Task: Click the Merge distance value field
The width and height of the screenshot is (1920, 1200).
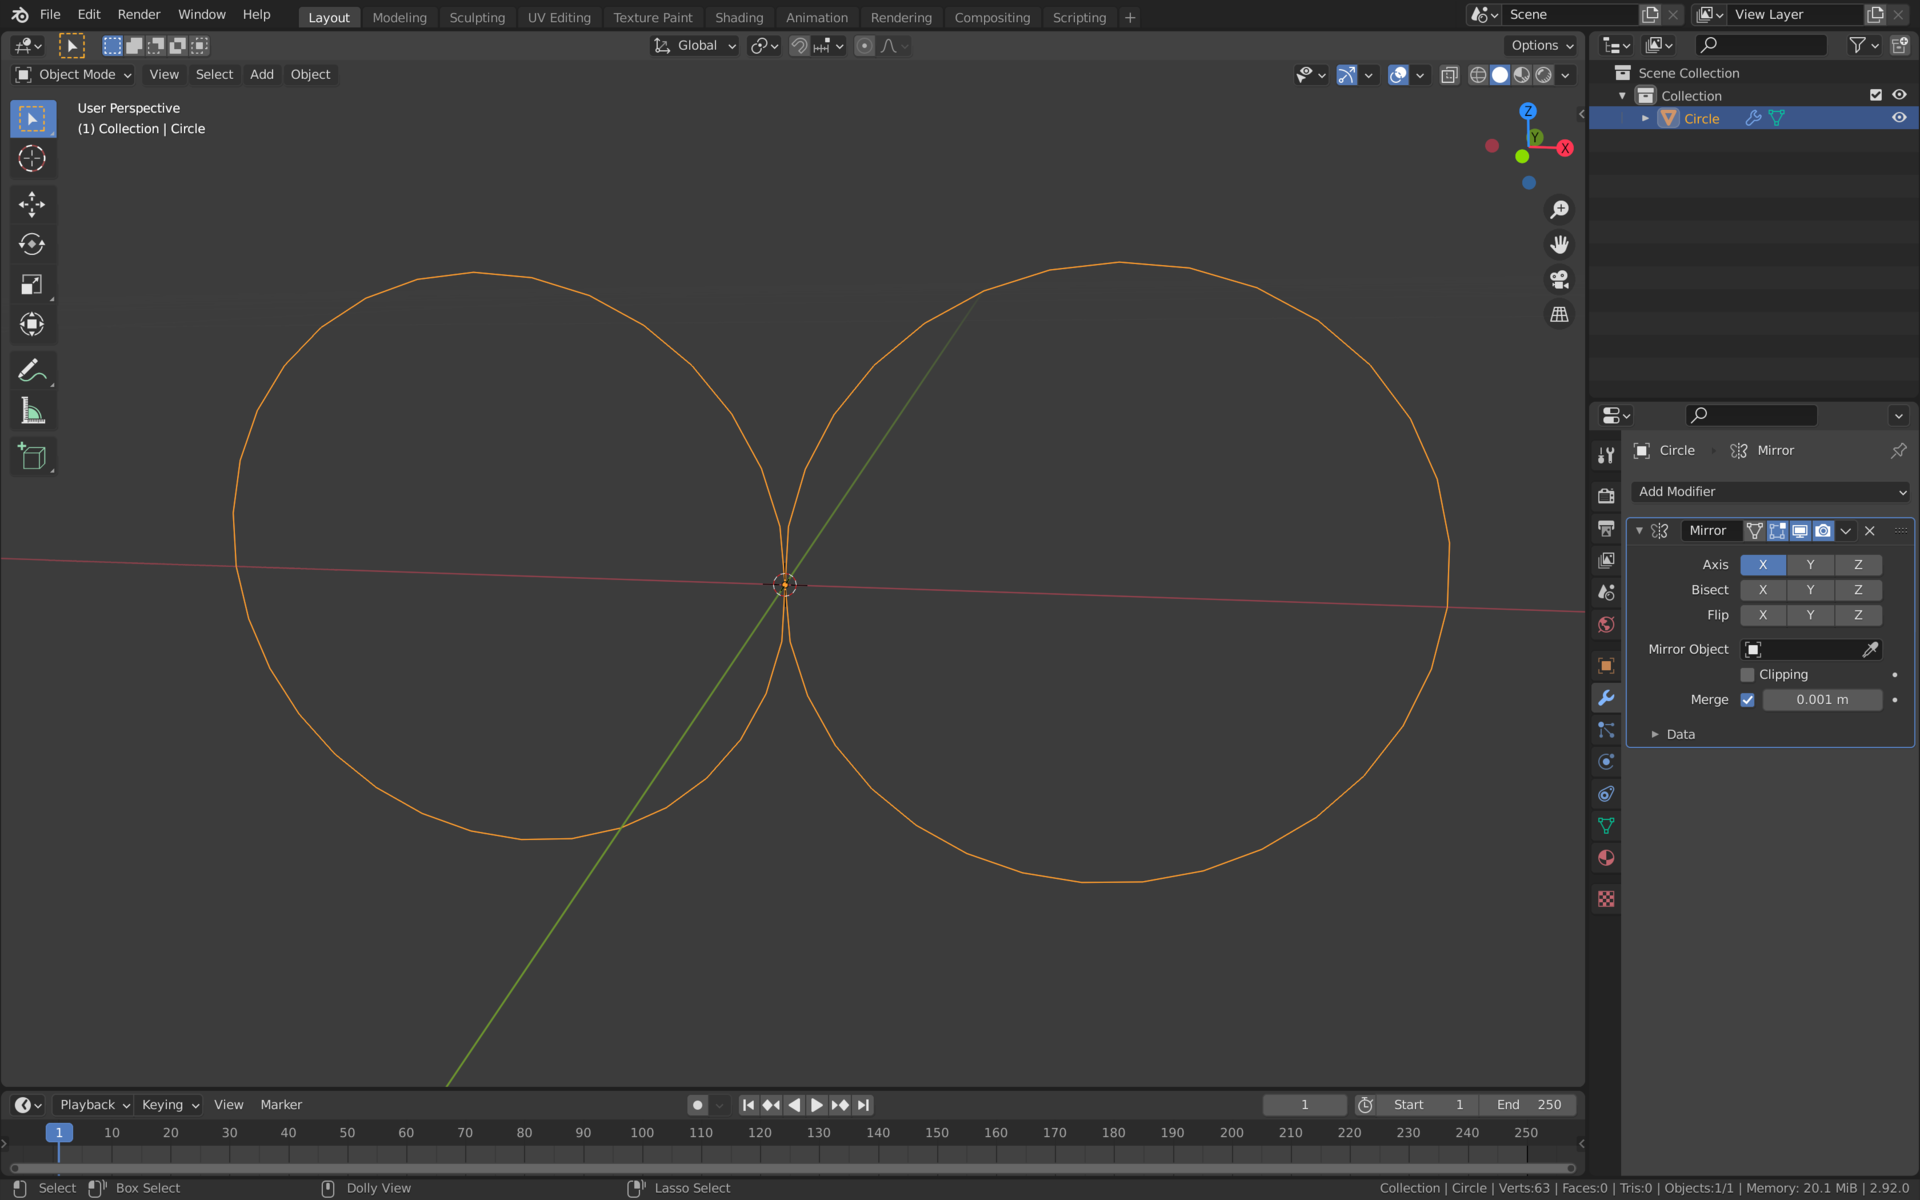Action: pos(1822,700)
